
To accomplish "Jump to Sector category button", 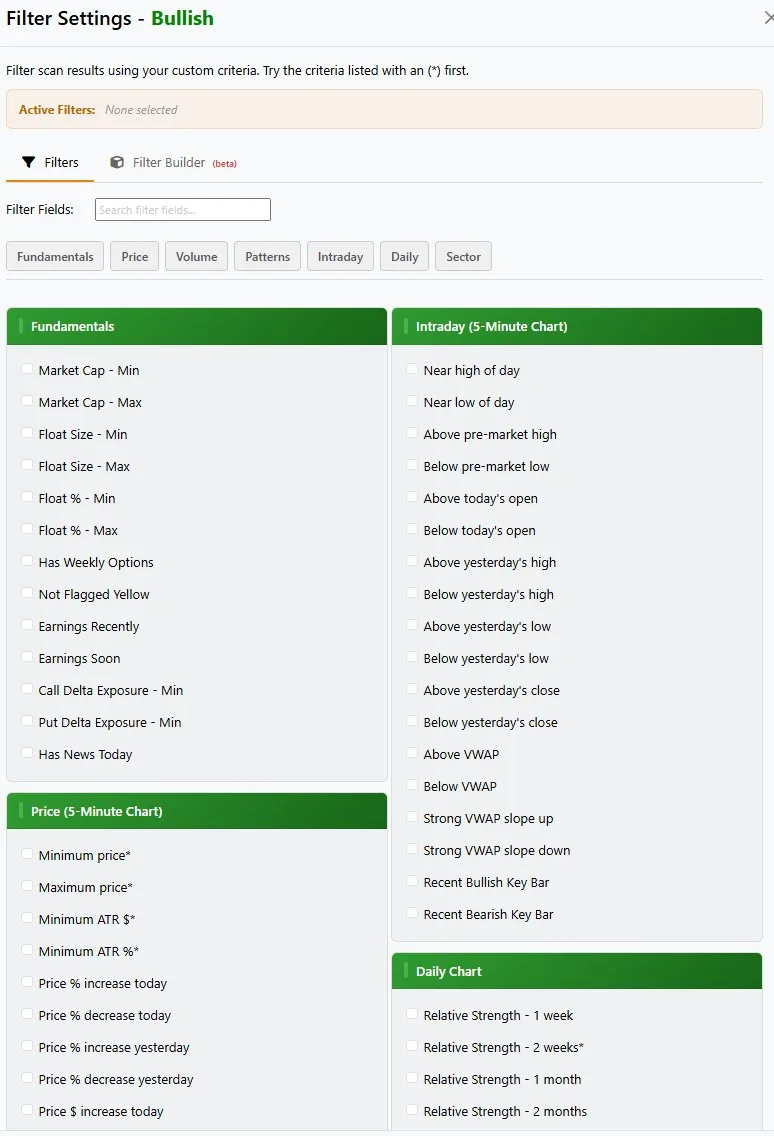I will coord(463,256).
